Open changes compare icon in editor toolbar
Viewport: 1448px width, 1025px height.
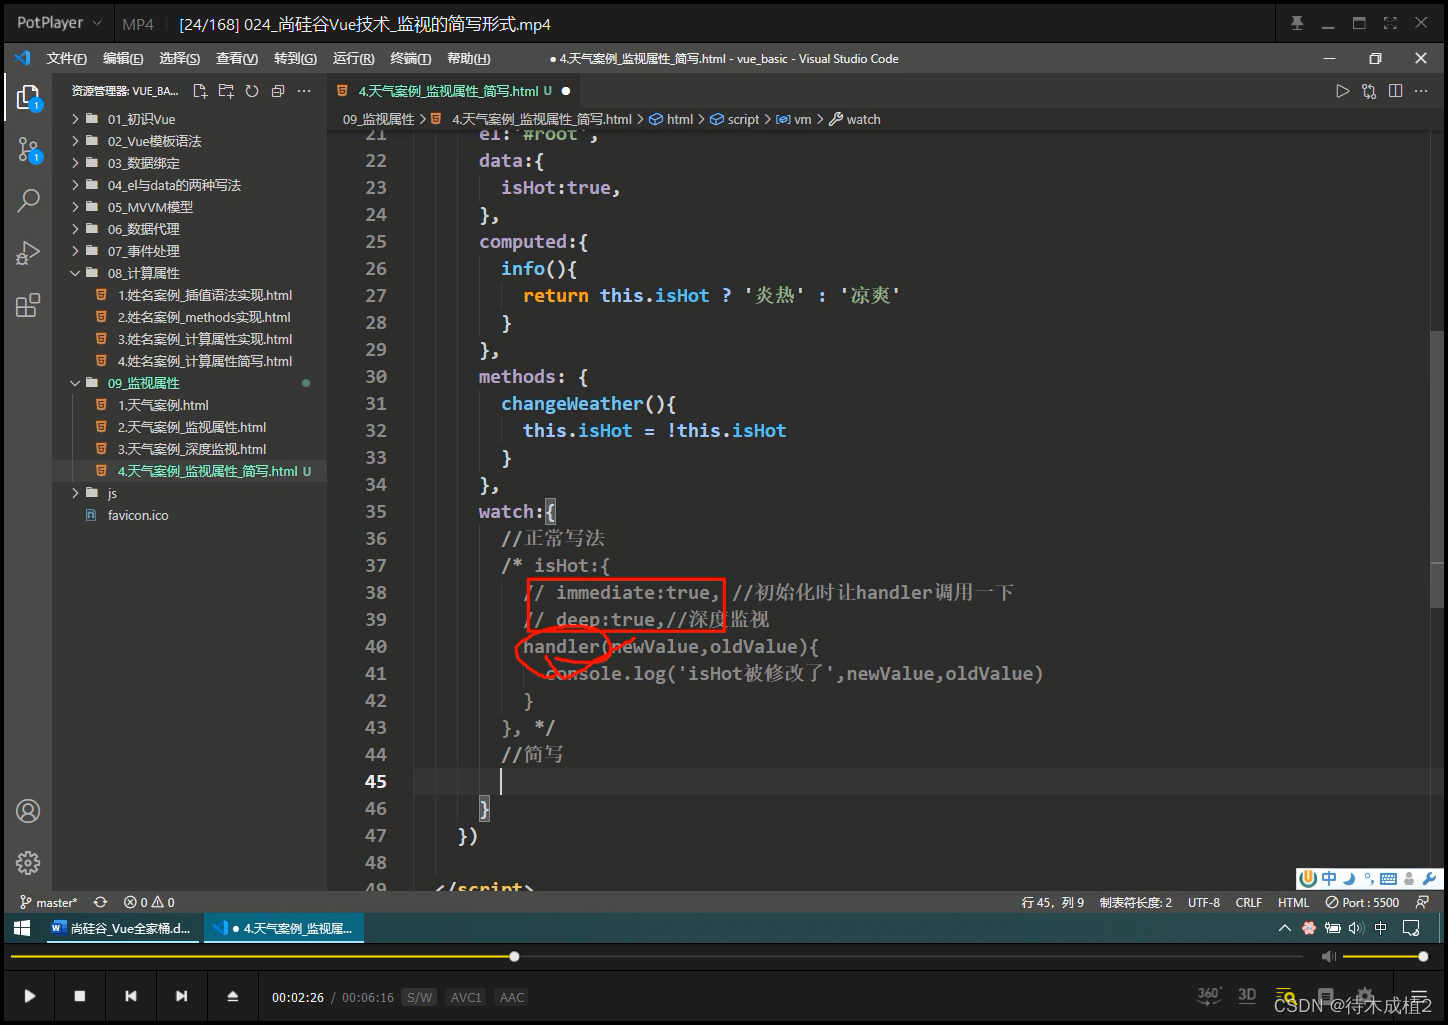coord(1369,91)
